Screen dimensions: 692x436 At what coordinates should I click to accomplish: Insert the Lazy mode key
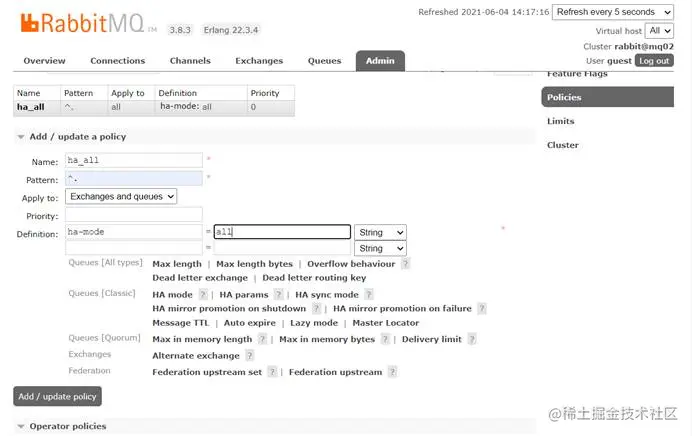[x=314, y=323]
